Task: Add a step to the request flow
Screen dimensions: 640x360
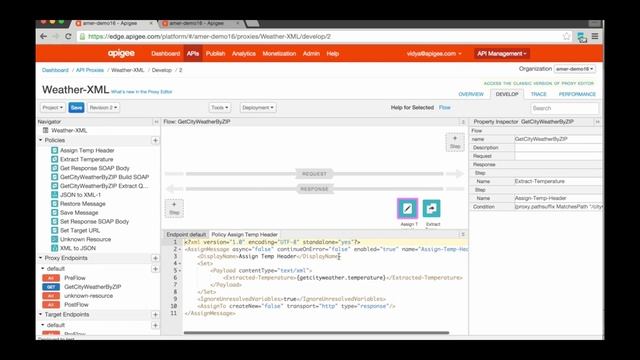Action: (x=455, y=142)
